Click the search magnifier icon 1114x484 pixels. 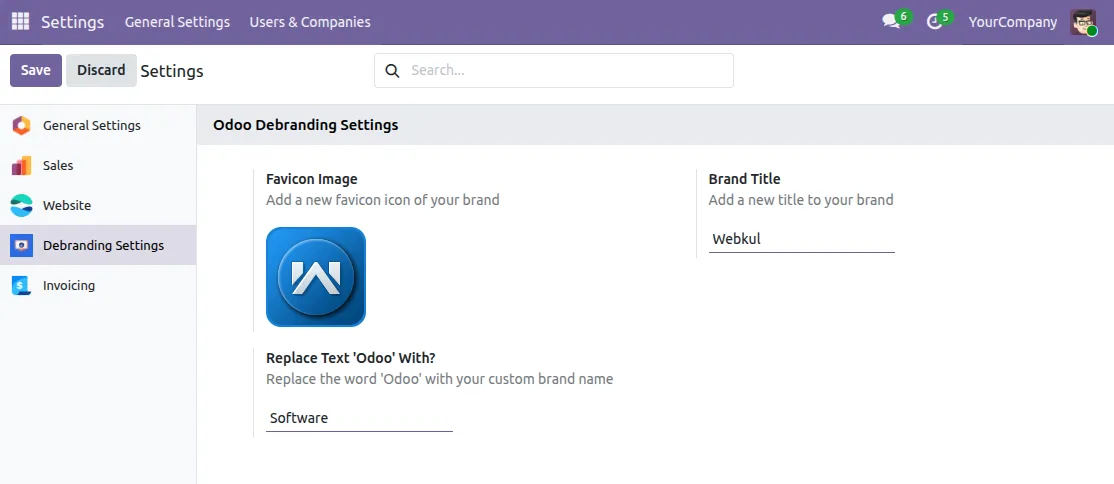point(391,70)
